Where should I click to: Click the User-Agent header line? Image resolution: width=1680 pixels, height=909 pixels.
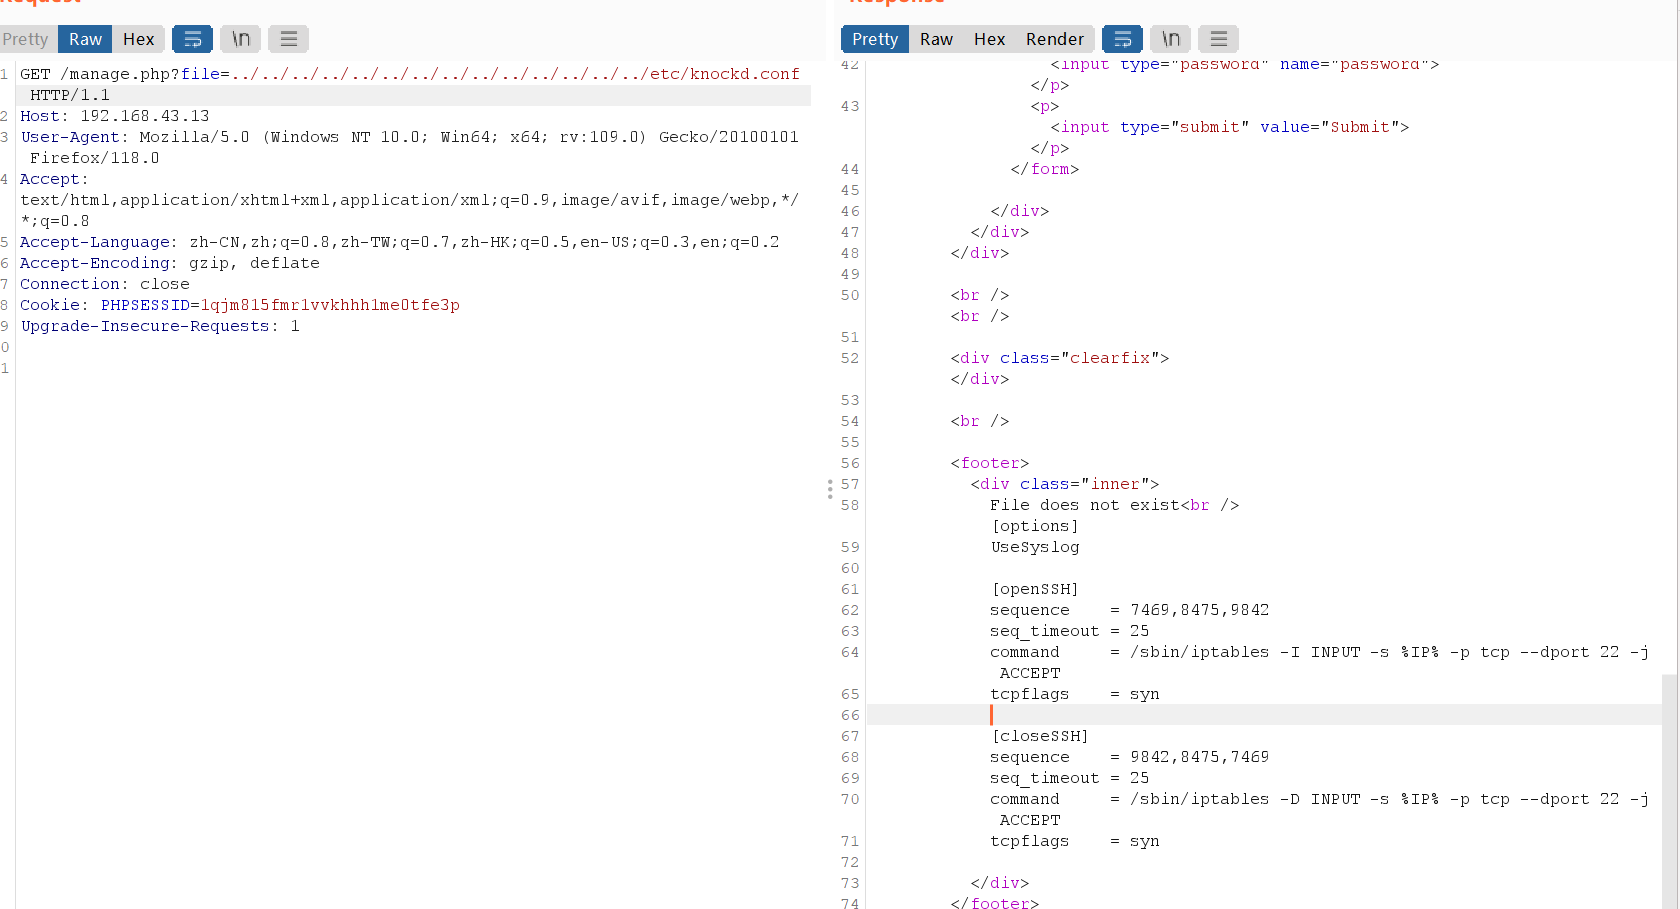(410, 147)
